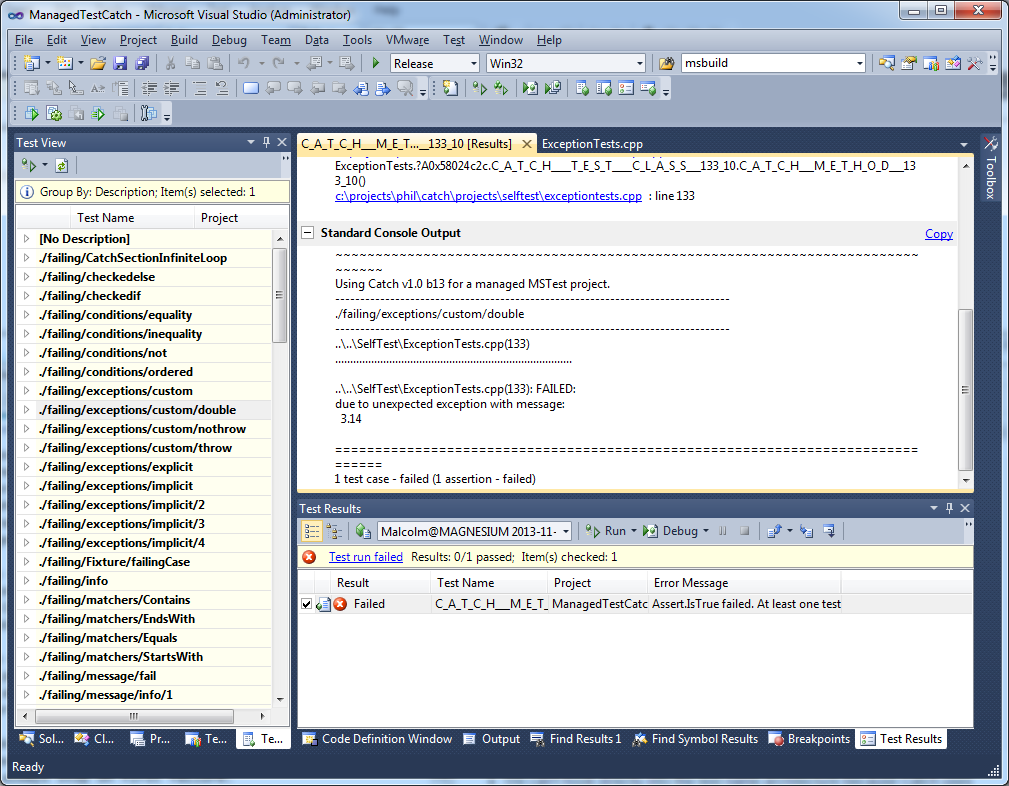Open the Release configuration dropdown
Viewport: 1009px width, 786px height.
474,63
